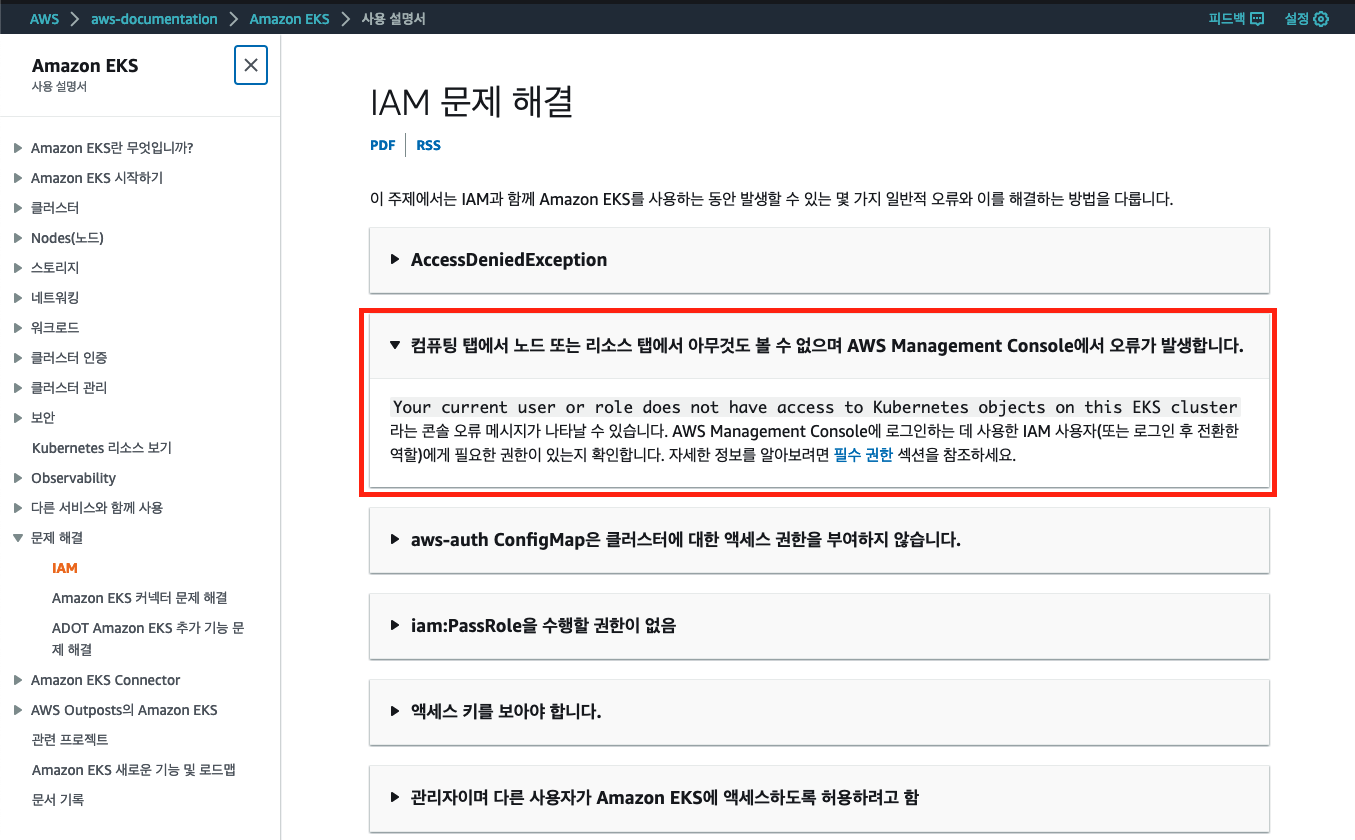Click the Amazon EKS sidebar title

point(85,66)
